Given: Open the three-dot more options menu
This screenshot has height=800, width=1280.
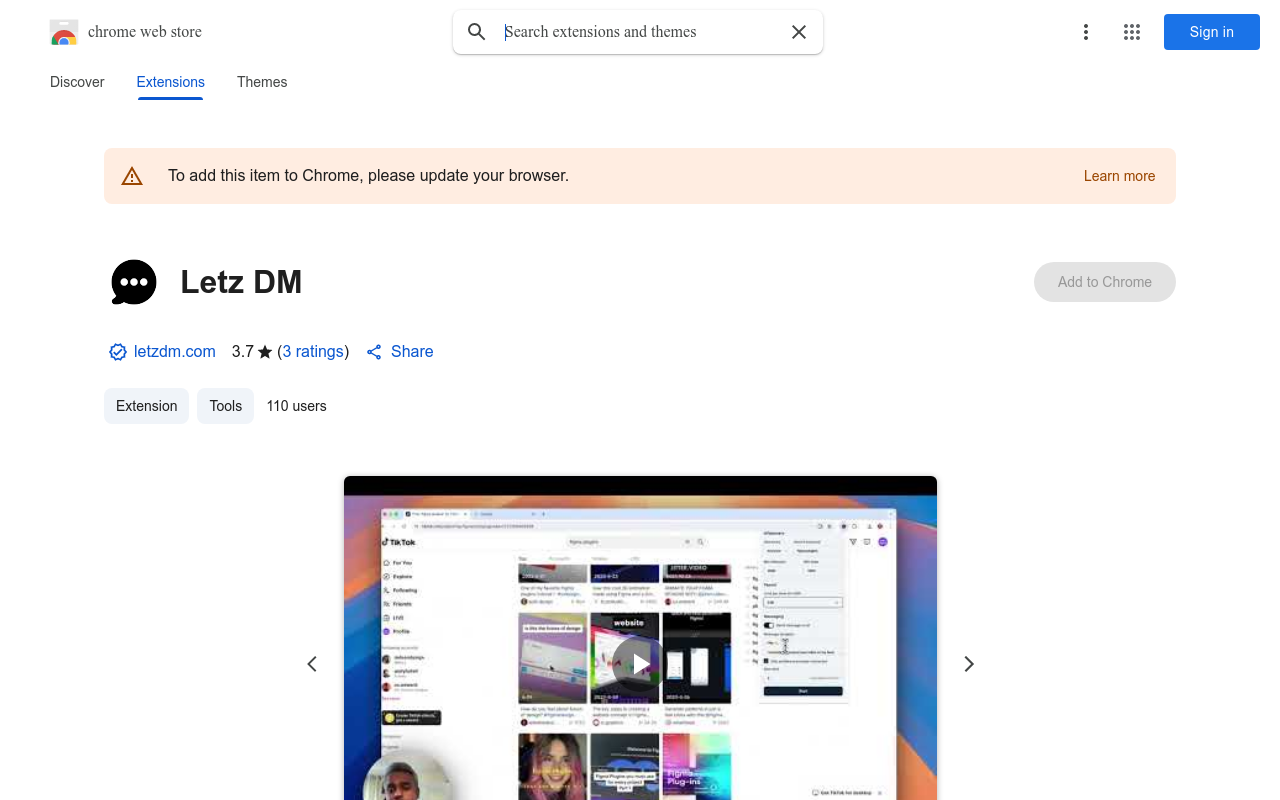Looking at the screenshot, I should tap(1086, 32).
